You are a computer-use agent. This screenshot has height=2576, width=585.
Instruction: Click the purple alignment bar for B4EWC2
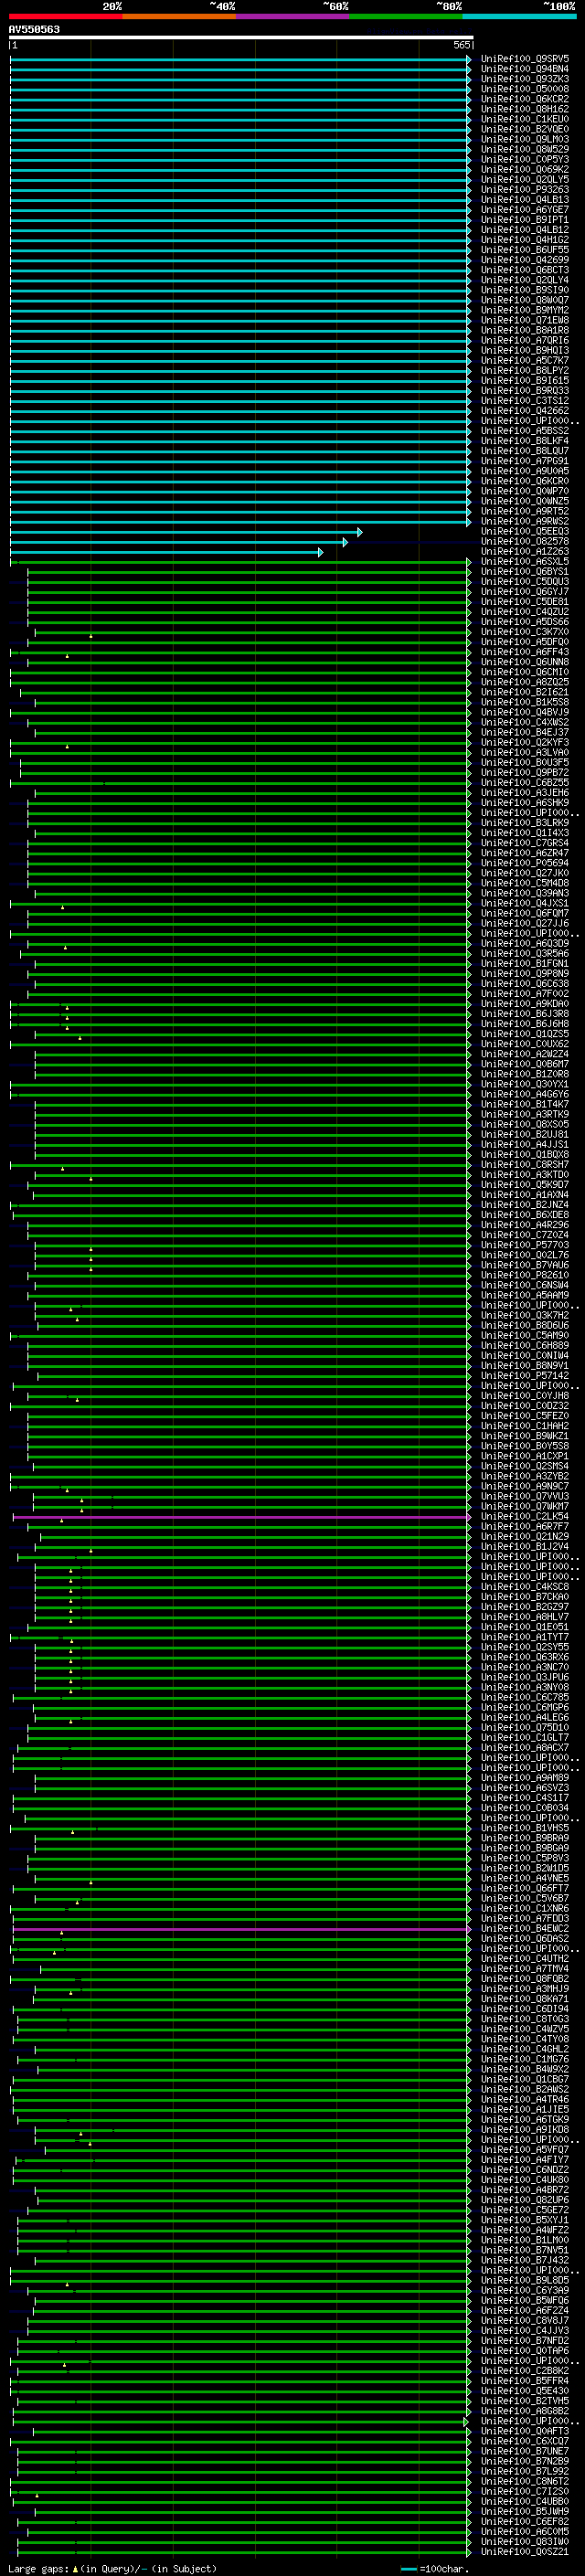(x=241, y=1929)
